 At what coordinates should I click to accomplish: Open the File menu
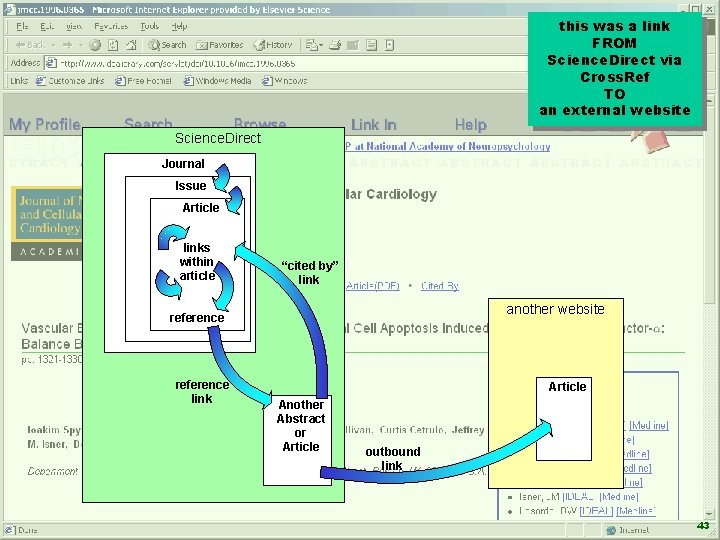[x=22, y=26]
